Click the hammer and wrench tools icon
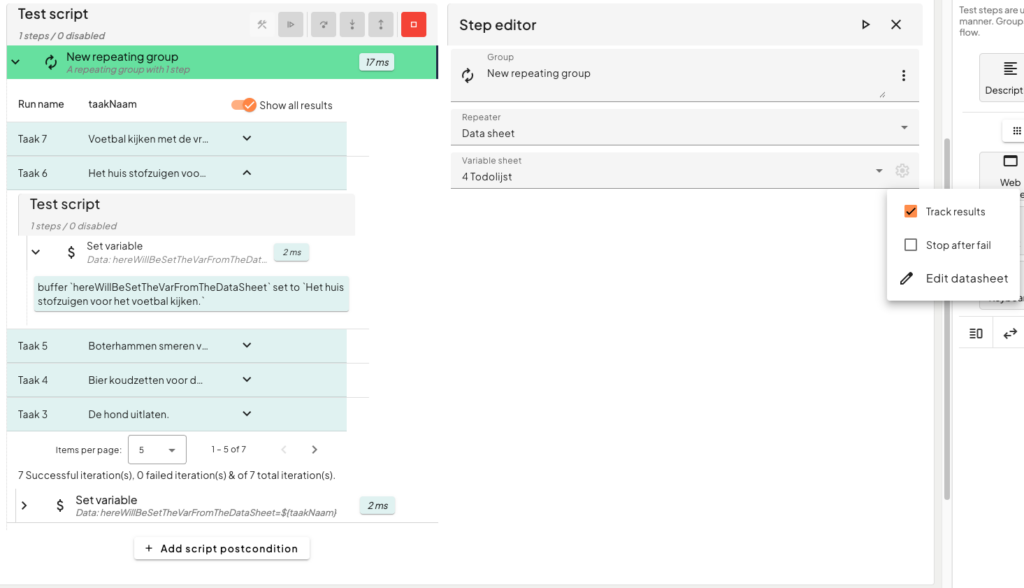The width and height of the screenshot is (1024, 588). point(262,25)
